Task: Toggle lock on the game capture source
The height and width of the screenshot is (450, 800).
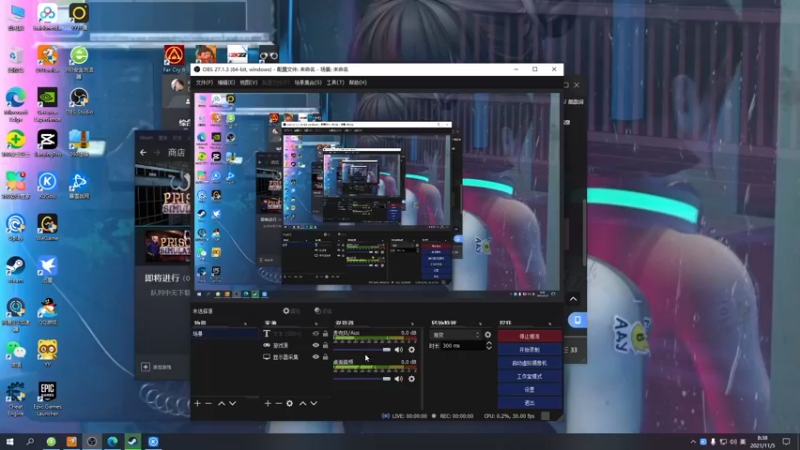Action: point(326,345)
